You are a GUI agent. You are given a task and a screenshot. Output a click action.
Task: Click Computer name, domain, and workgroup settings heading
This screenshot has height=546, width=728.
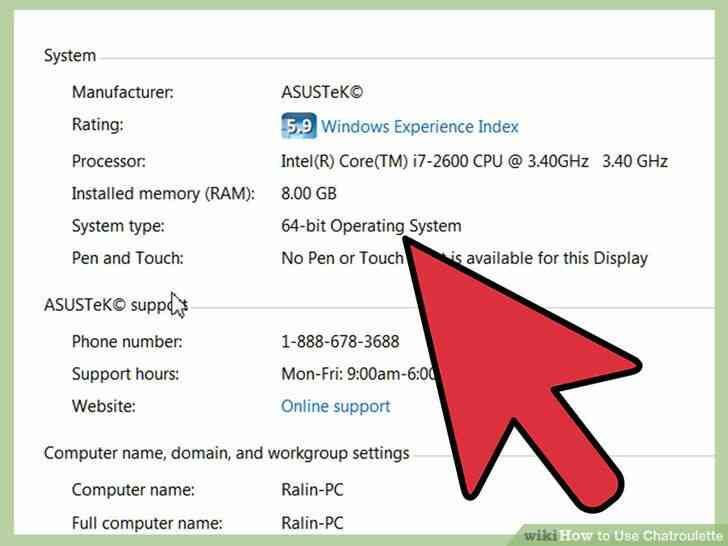coord(227,453)
